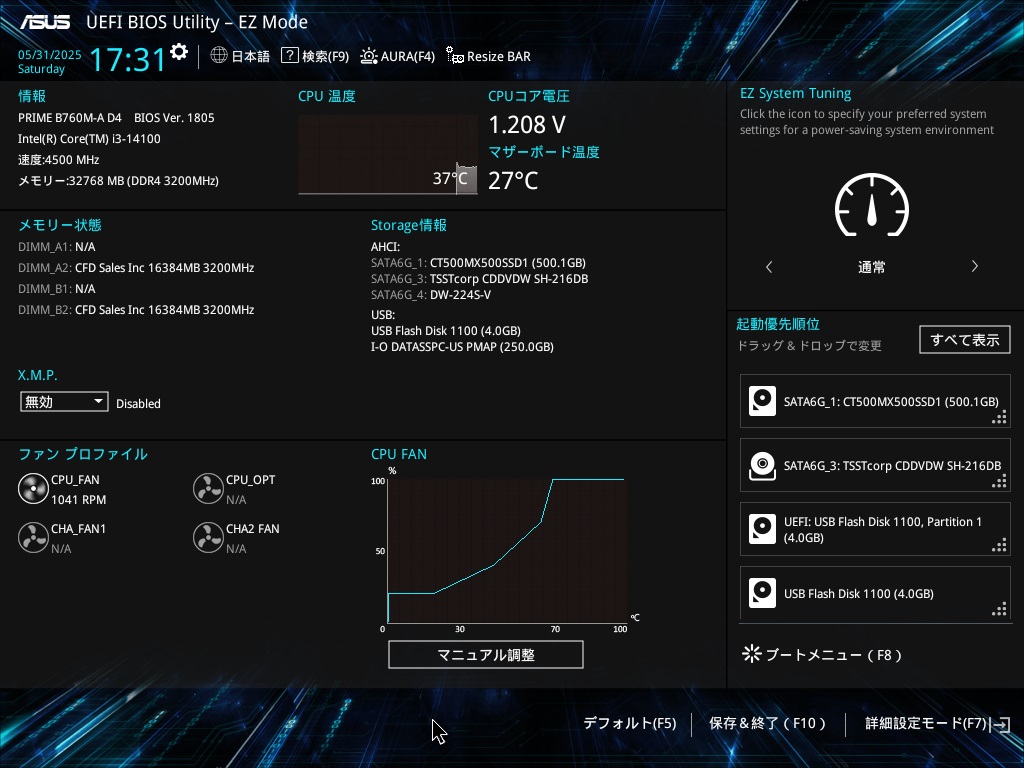Screen dimensions: 1024x768
Task: Click the 1041 RPM fan speed
Action: pos(78,500)
